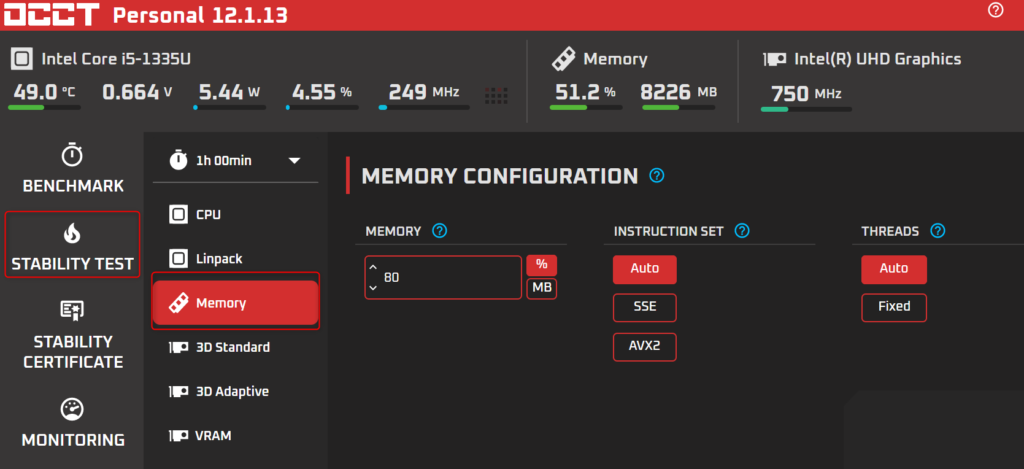Click the CPU temperature 49.0 °C bar
The height and width of the screenshot is (469, 1024).
pos(44,107)
